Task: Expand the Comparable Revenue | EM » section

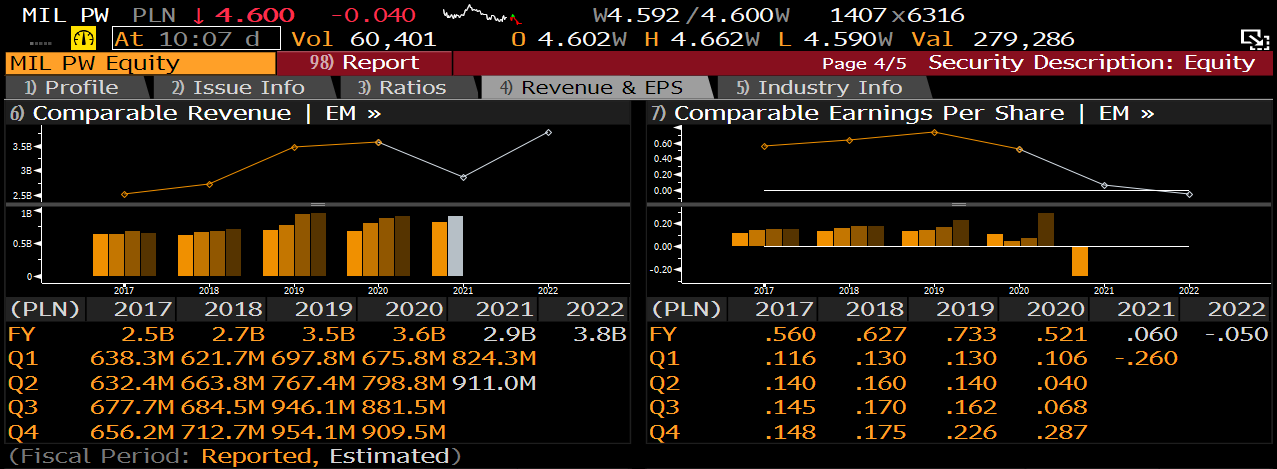Action: pyautogui.click(x=195, y=113)
